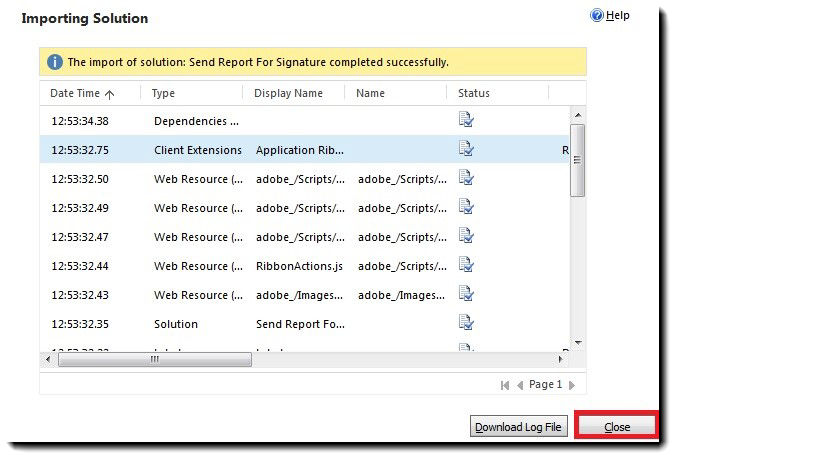
Task: Click status icon for Client Extensions row
Action: click(x=466, y=149)
